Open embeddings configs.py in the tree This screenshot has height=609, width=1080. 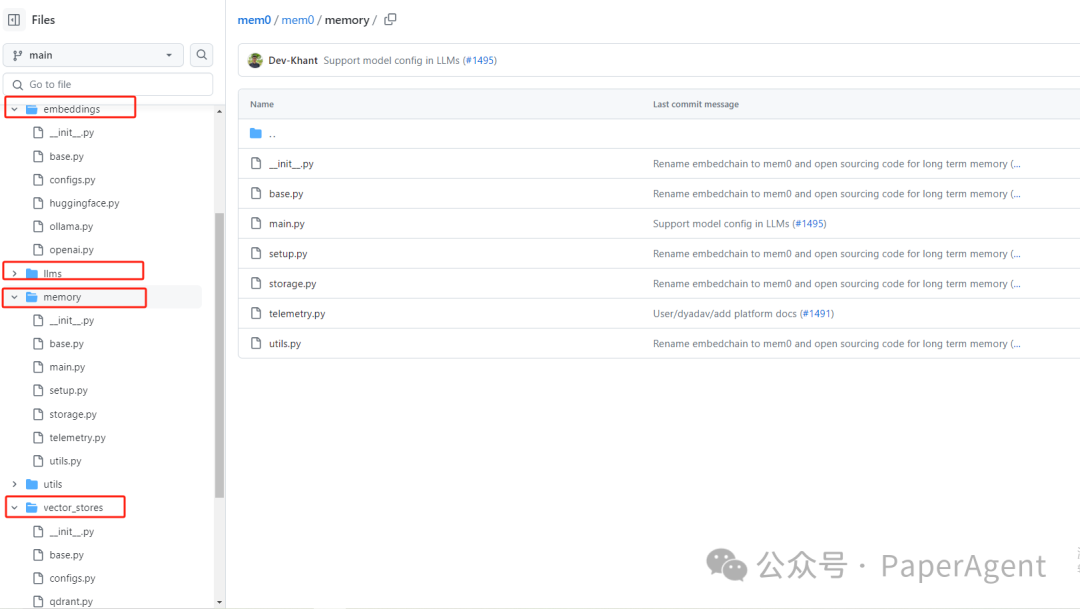coord(72,180)
